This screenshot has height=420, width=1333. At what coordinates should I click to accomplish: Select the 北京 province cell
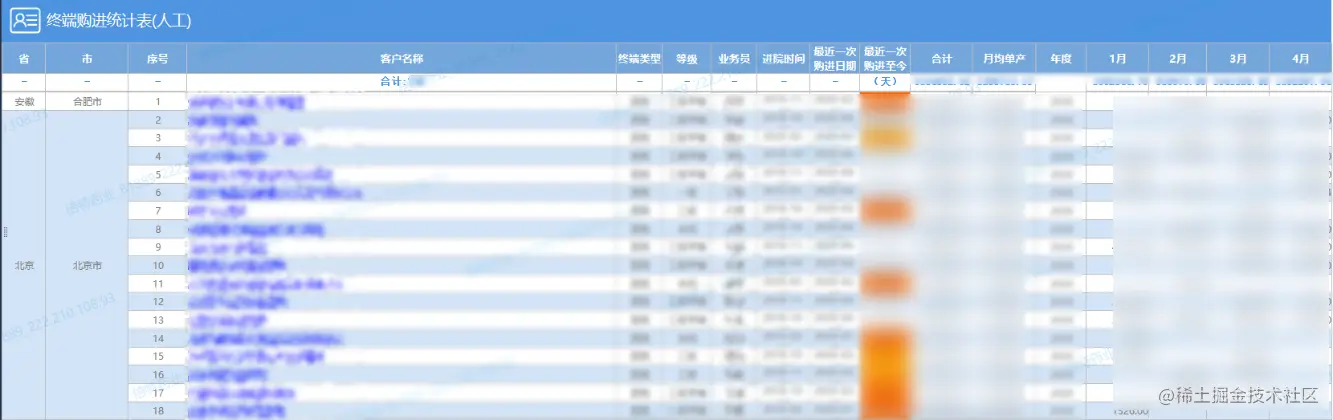(x=24, y=266)
